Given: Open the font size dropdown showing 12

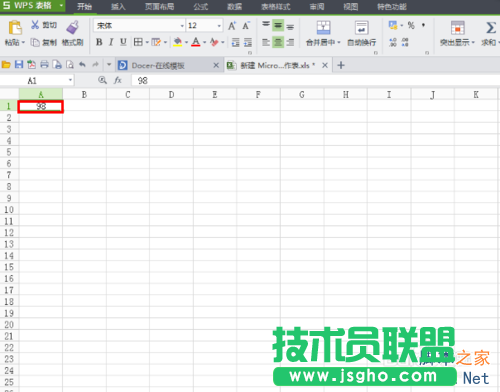Looking at the screenshot, I should tap(219, 26).
